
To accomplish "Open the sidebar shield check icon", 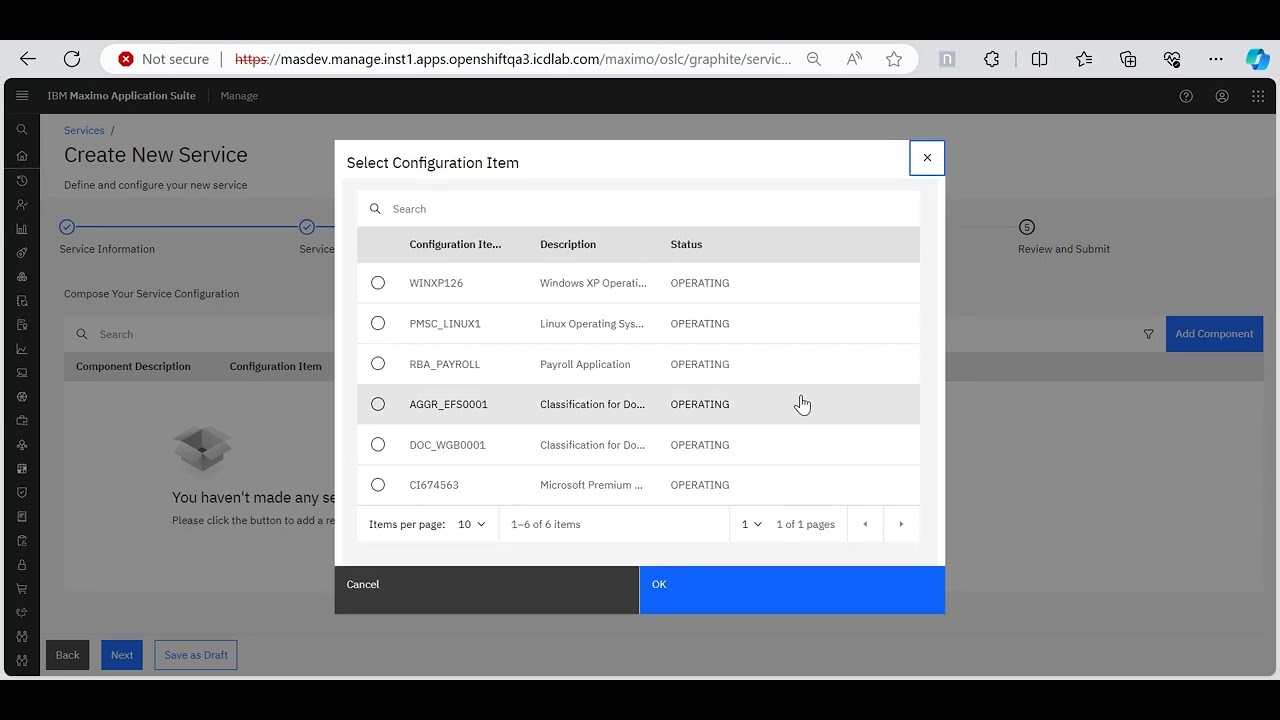I will coord(22,493).
